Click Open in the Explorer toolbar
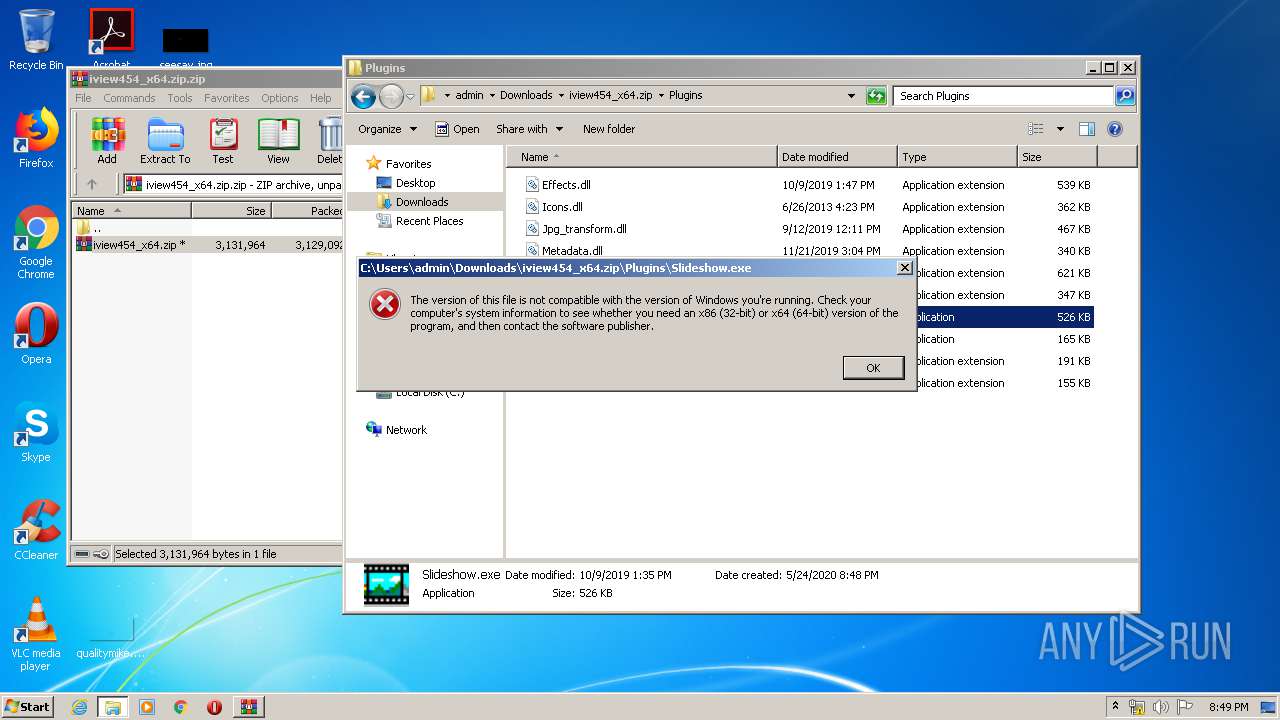 (458, 129)
